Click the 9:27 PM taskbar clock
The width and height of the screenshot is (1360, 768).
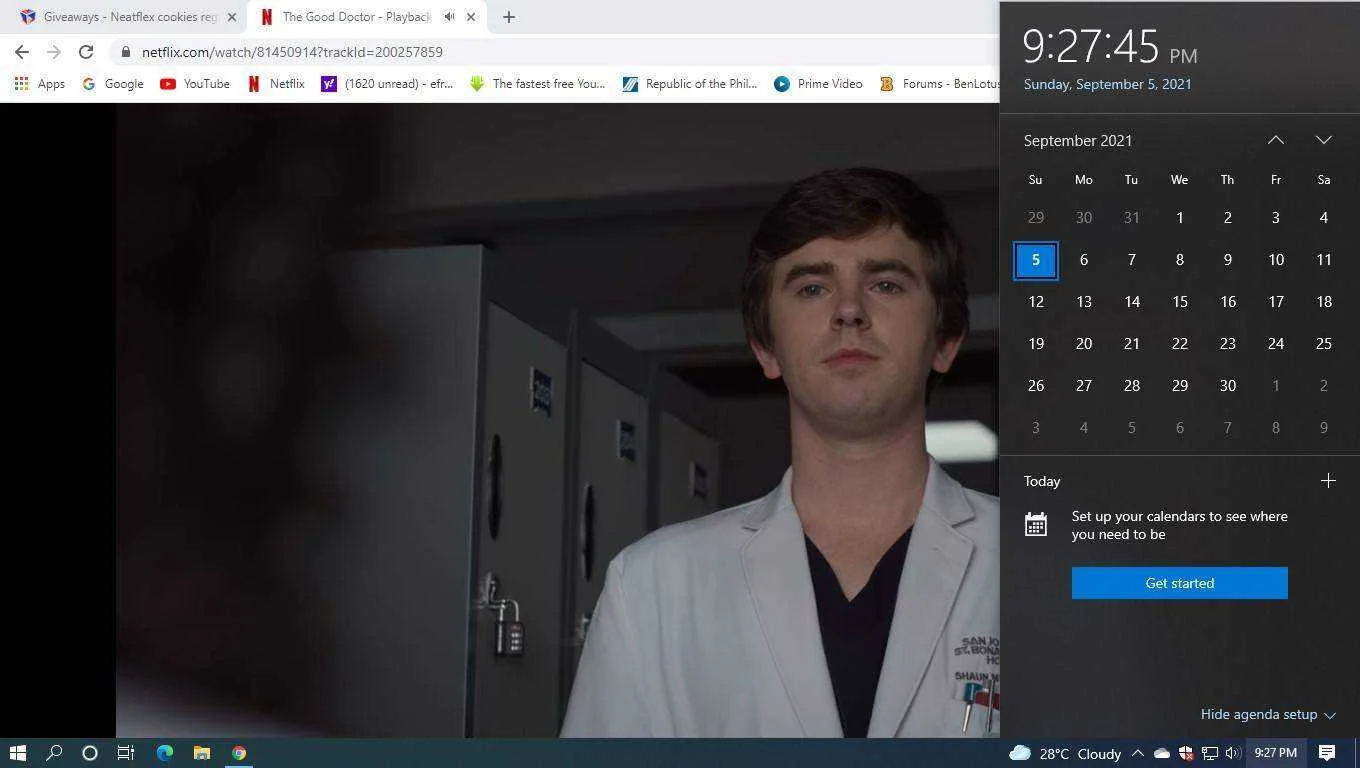(1276, 753)
